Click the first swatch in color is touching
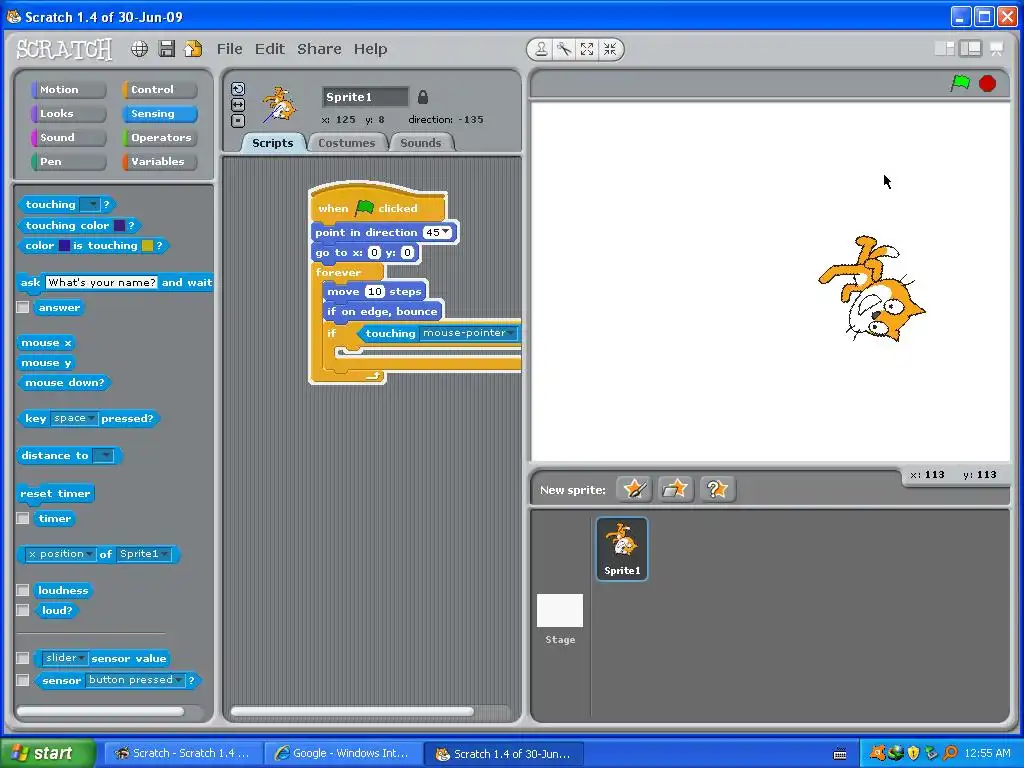 tap(64, 246)
